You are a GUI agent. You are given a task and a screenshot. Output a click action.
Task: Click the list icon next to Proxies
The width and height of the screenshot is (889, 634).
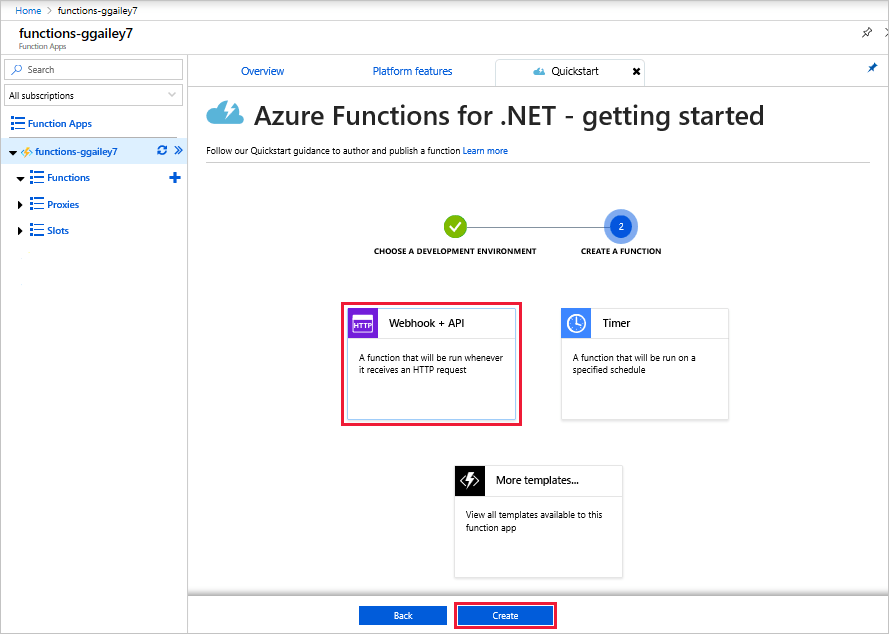click(x=37, y=204)
